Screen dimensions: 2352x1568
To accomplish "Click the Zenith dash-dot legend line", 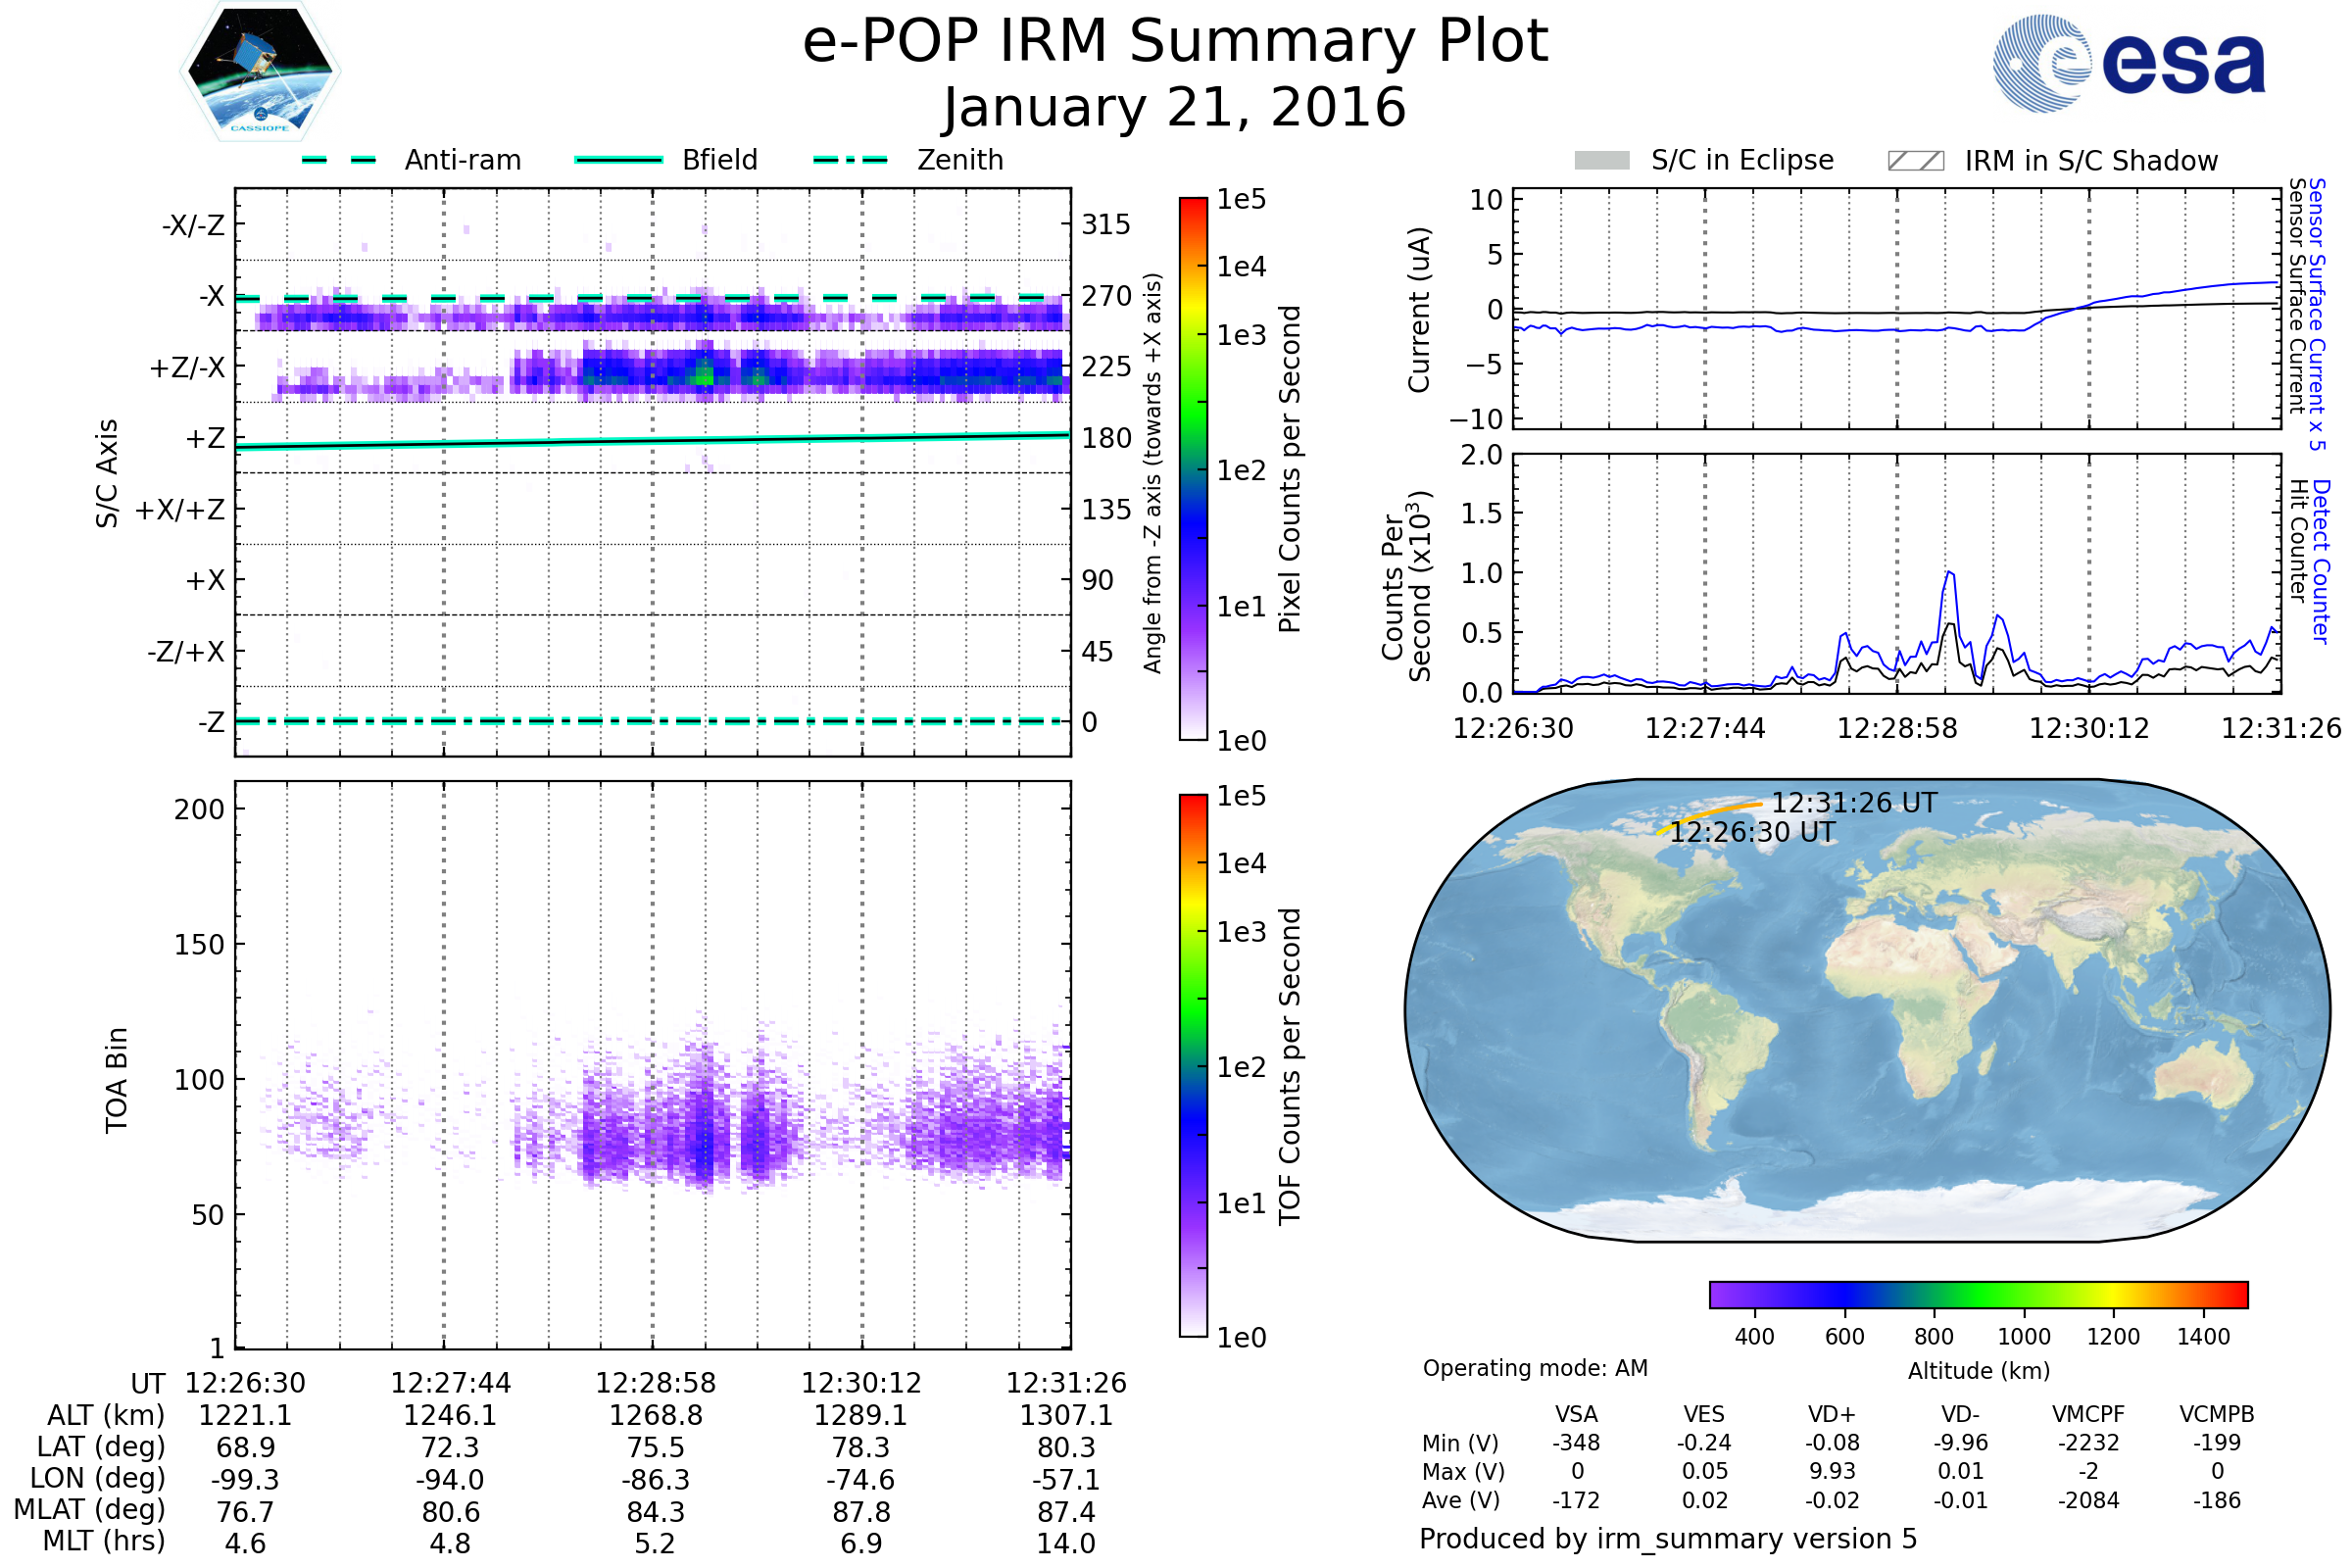I will pyautogui.click(x=850, y=160).
